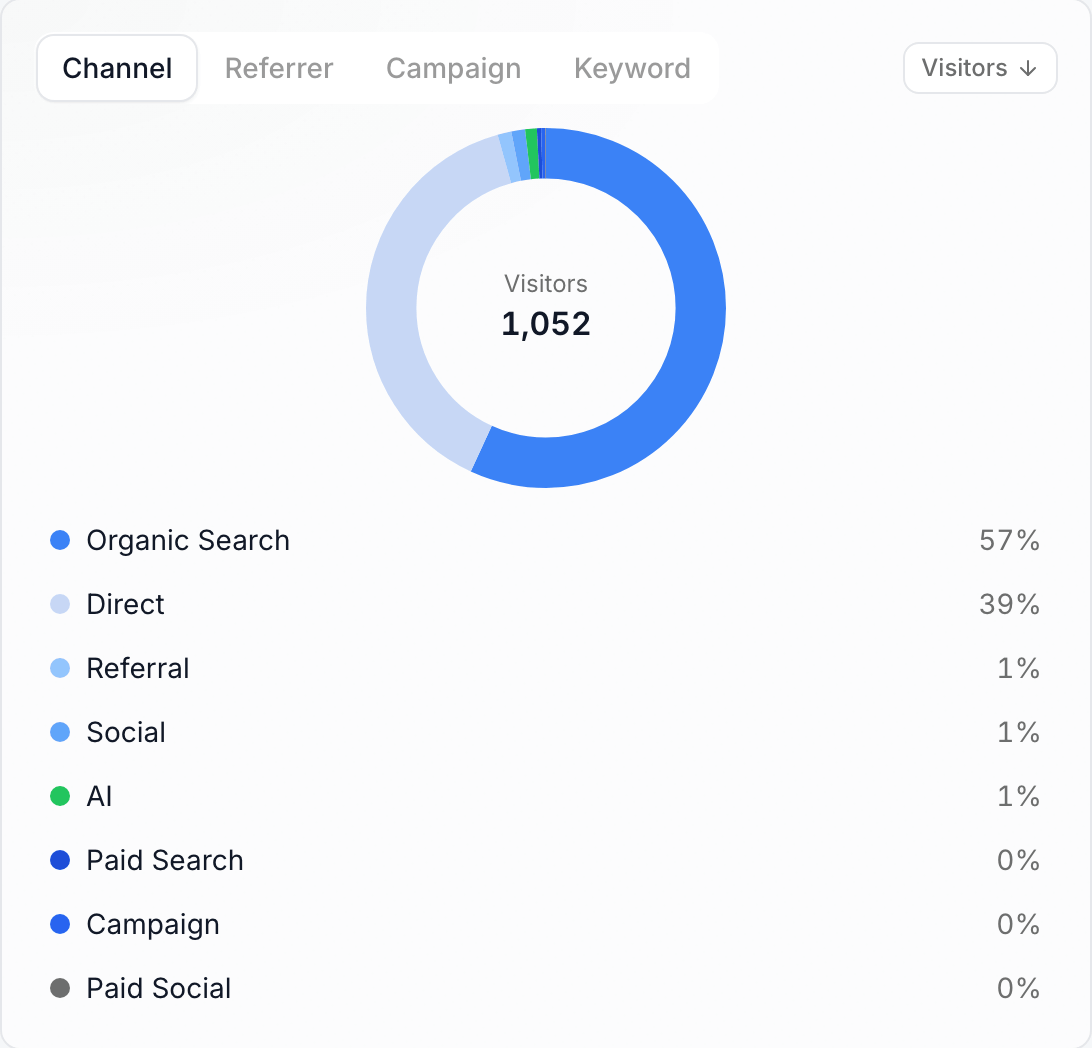Show the Keyword tab
This screenshot has height=1048, width=1092.
(632, 68)
